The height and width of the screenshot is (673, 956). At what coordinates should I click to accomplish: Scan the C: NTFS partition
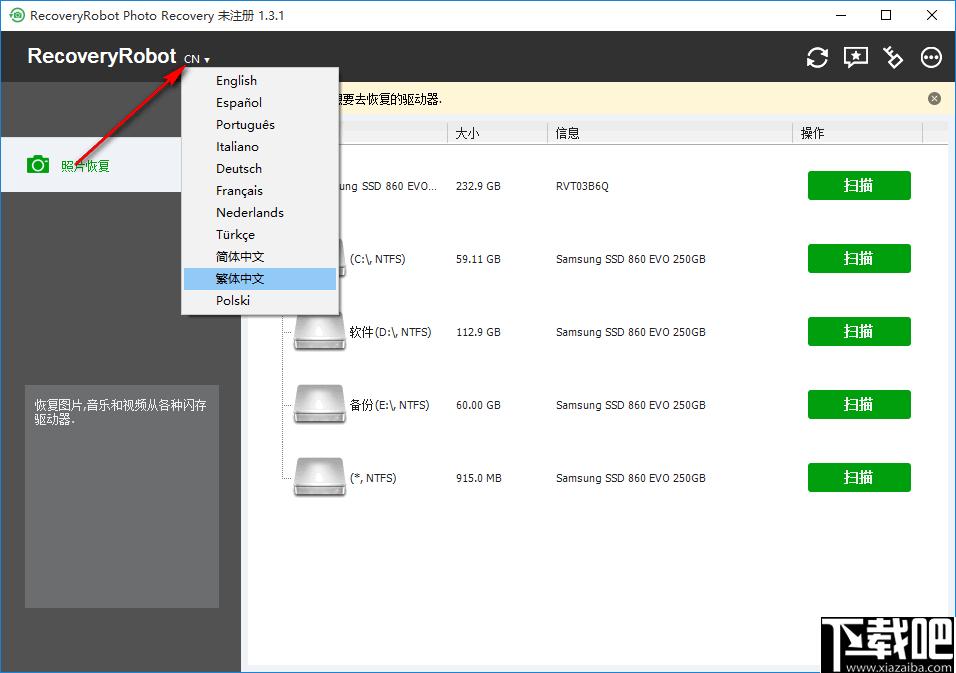pos(859,258)
